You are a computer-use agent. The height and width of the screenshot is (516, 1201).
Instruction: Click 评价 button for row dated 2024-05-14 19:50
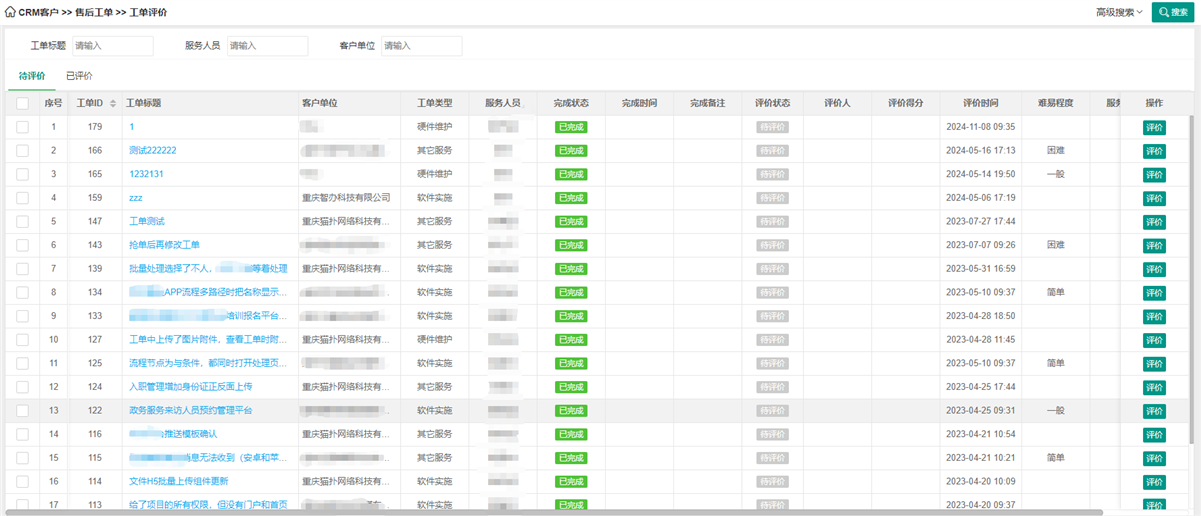click(1154, 174)
